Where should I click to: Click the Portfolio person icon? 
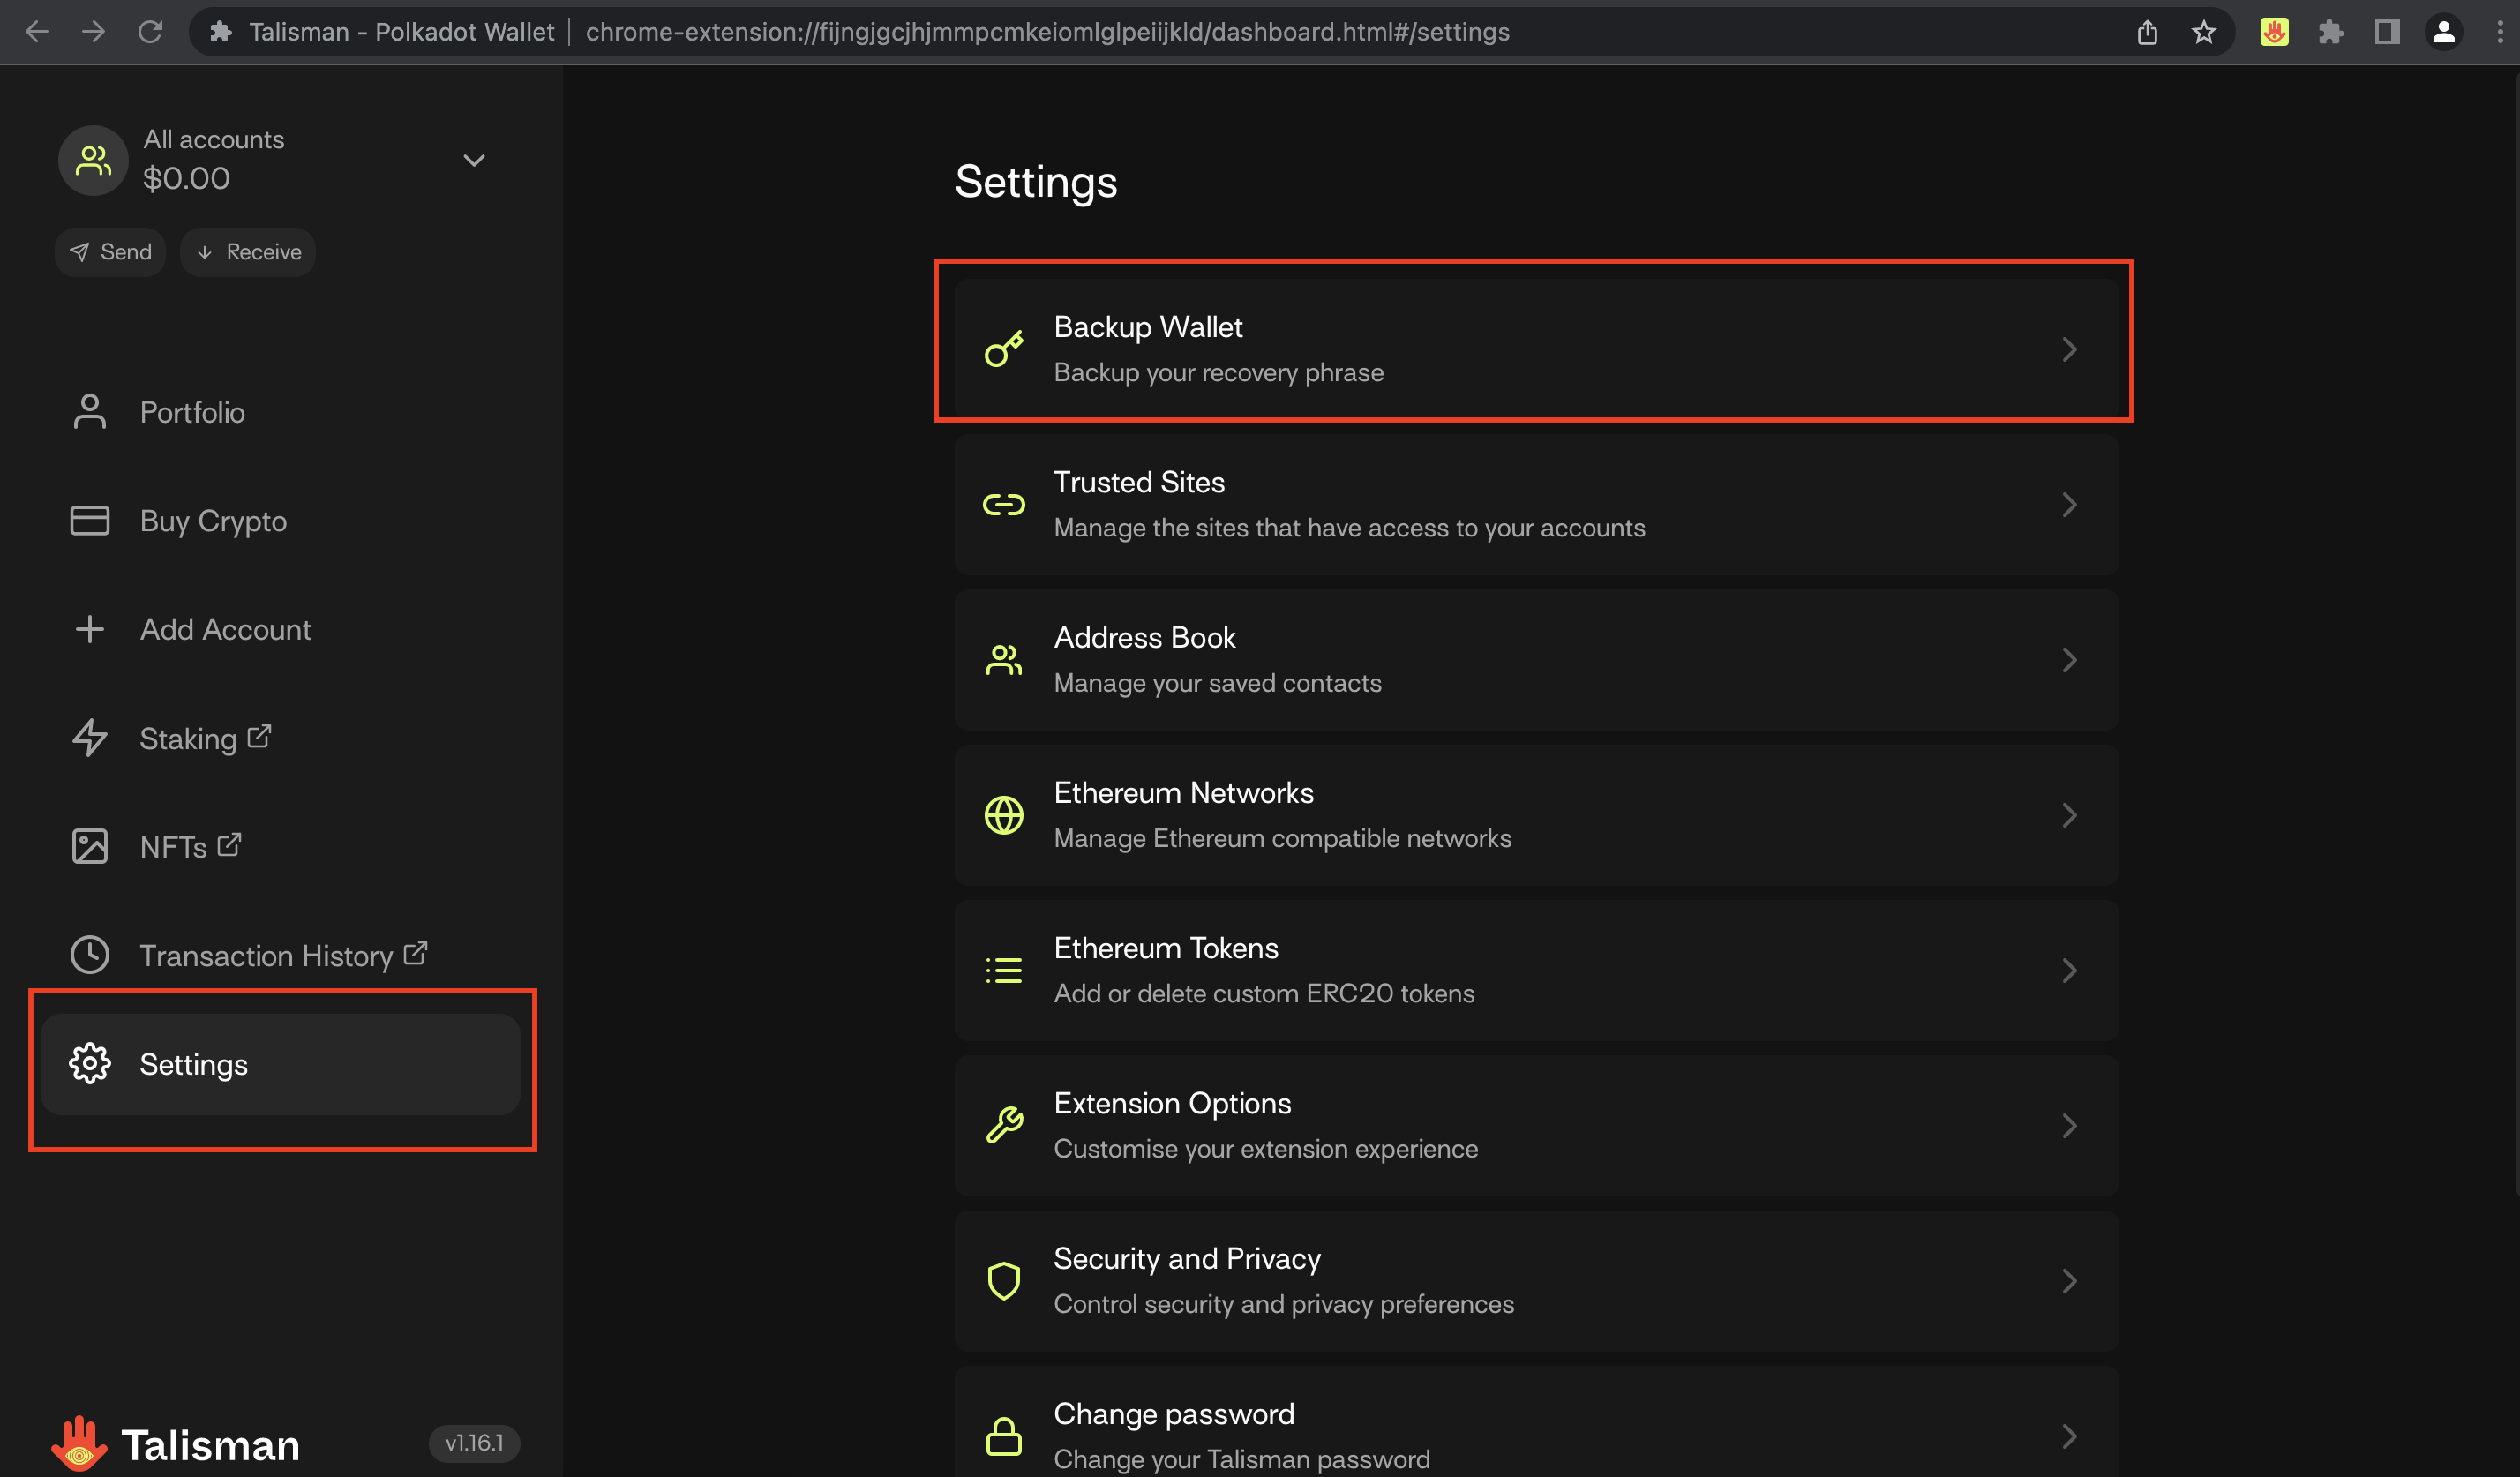coord(90,411)
